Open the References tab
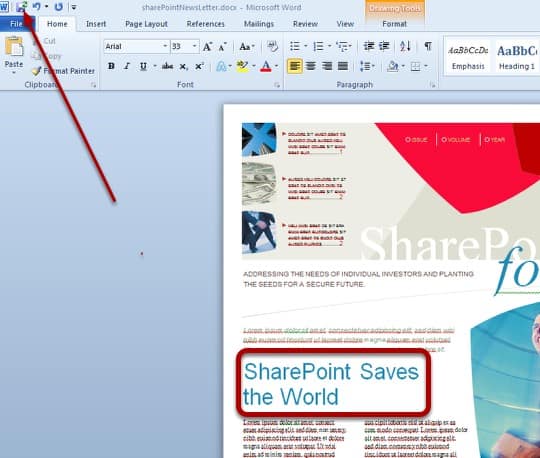This screenshot has height=458, width=540. [x=205, y=24]
